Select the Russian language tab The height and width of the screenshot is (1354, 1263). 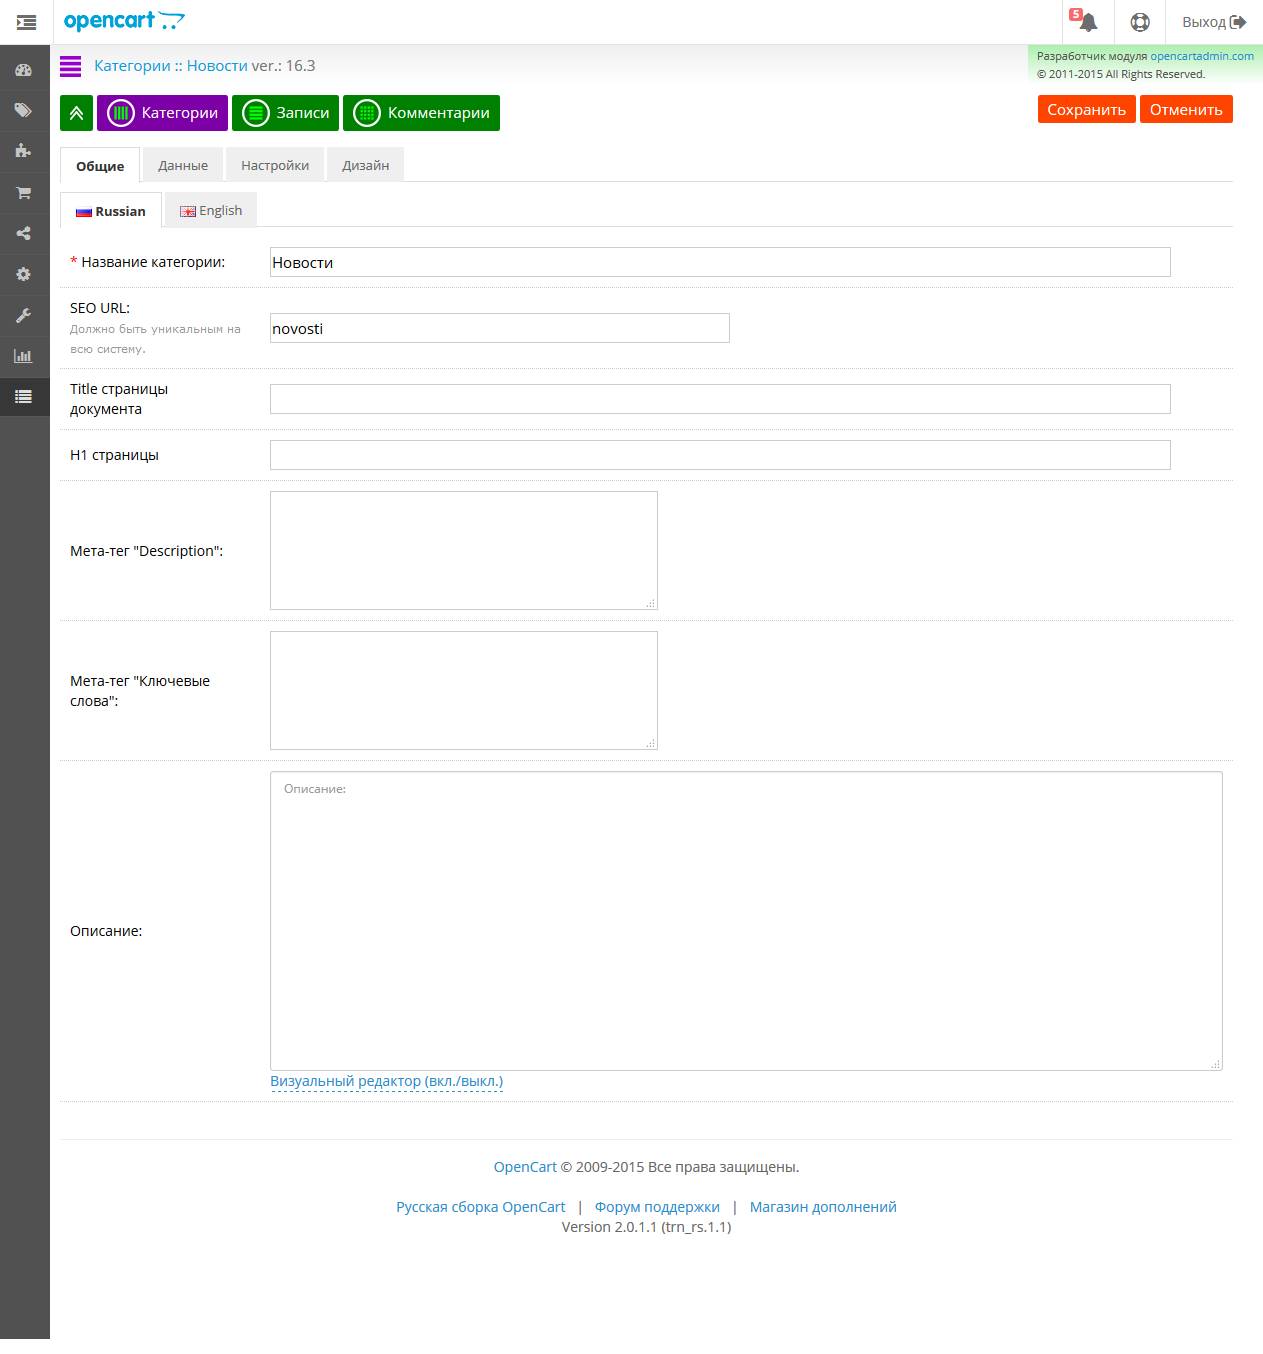point(111,211)
